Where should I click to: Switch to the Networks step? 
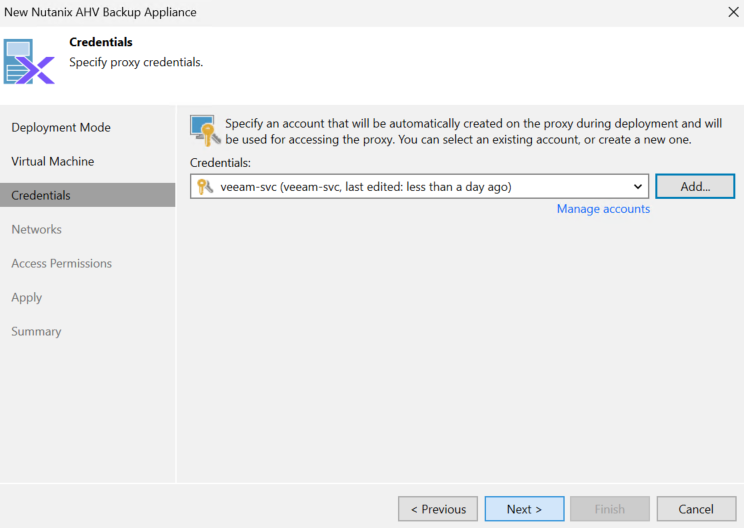tap(37, 229)
